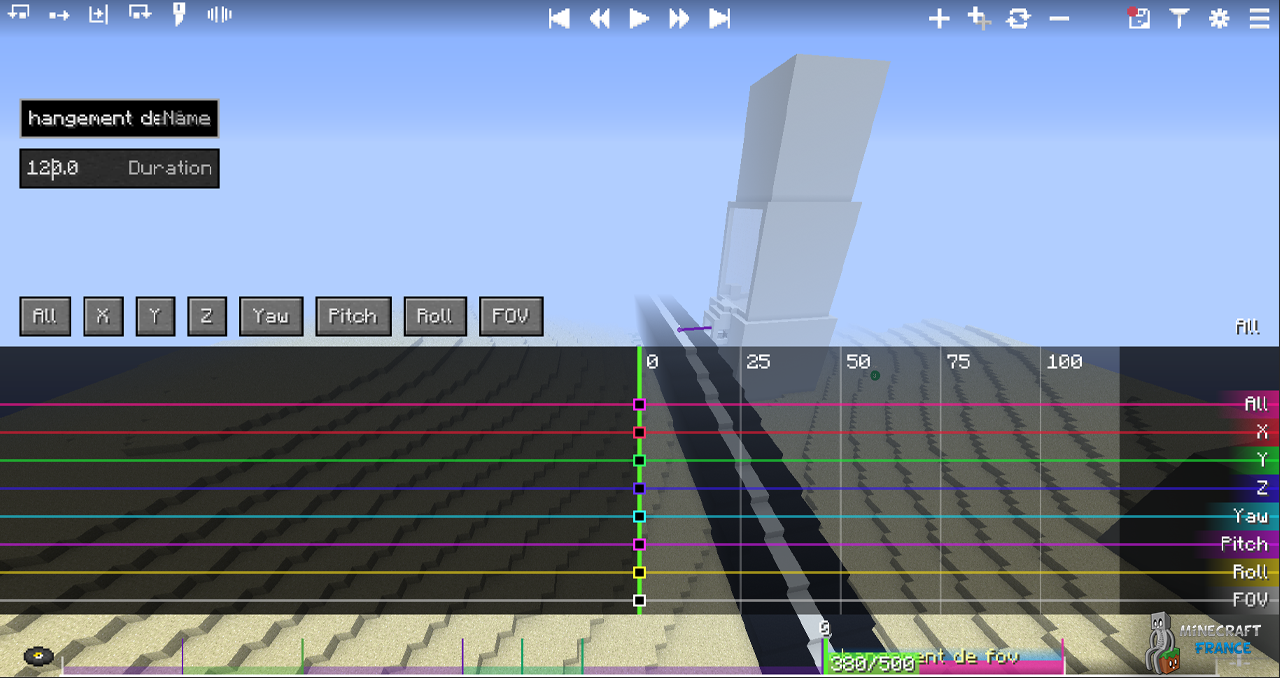The height and width of the screenshot is (678, 1280).
Task: Select the cyan Yaw track keyframe
Action: click(x=640, y=517)
